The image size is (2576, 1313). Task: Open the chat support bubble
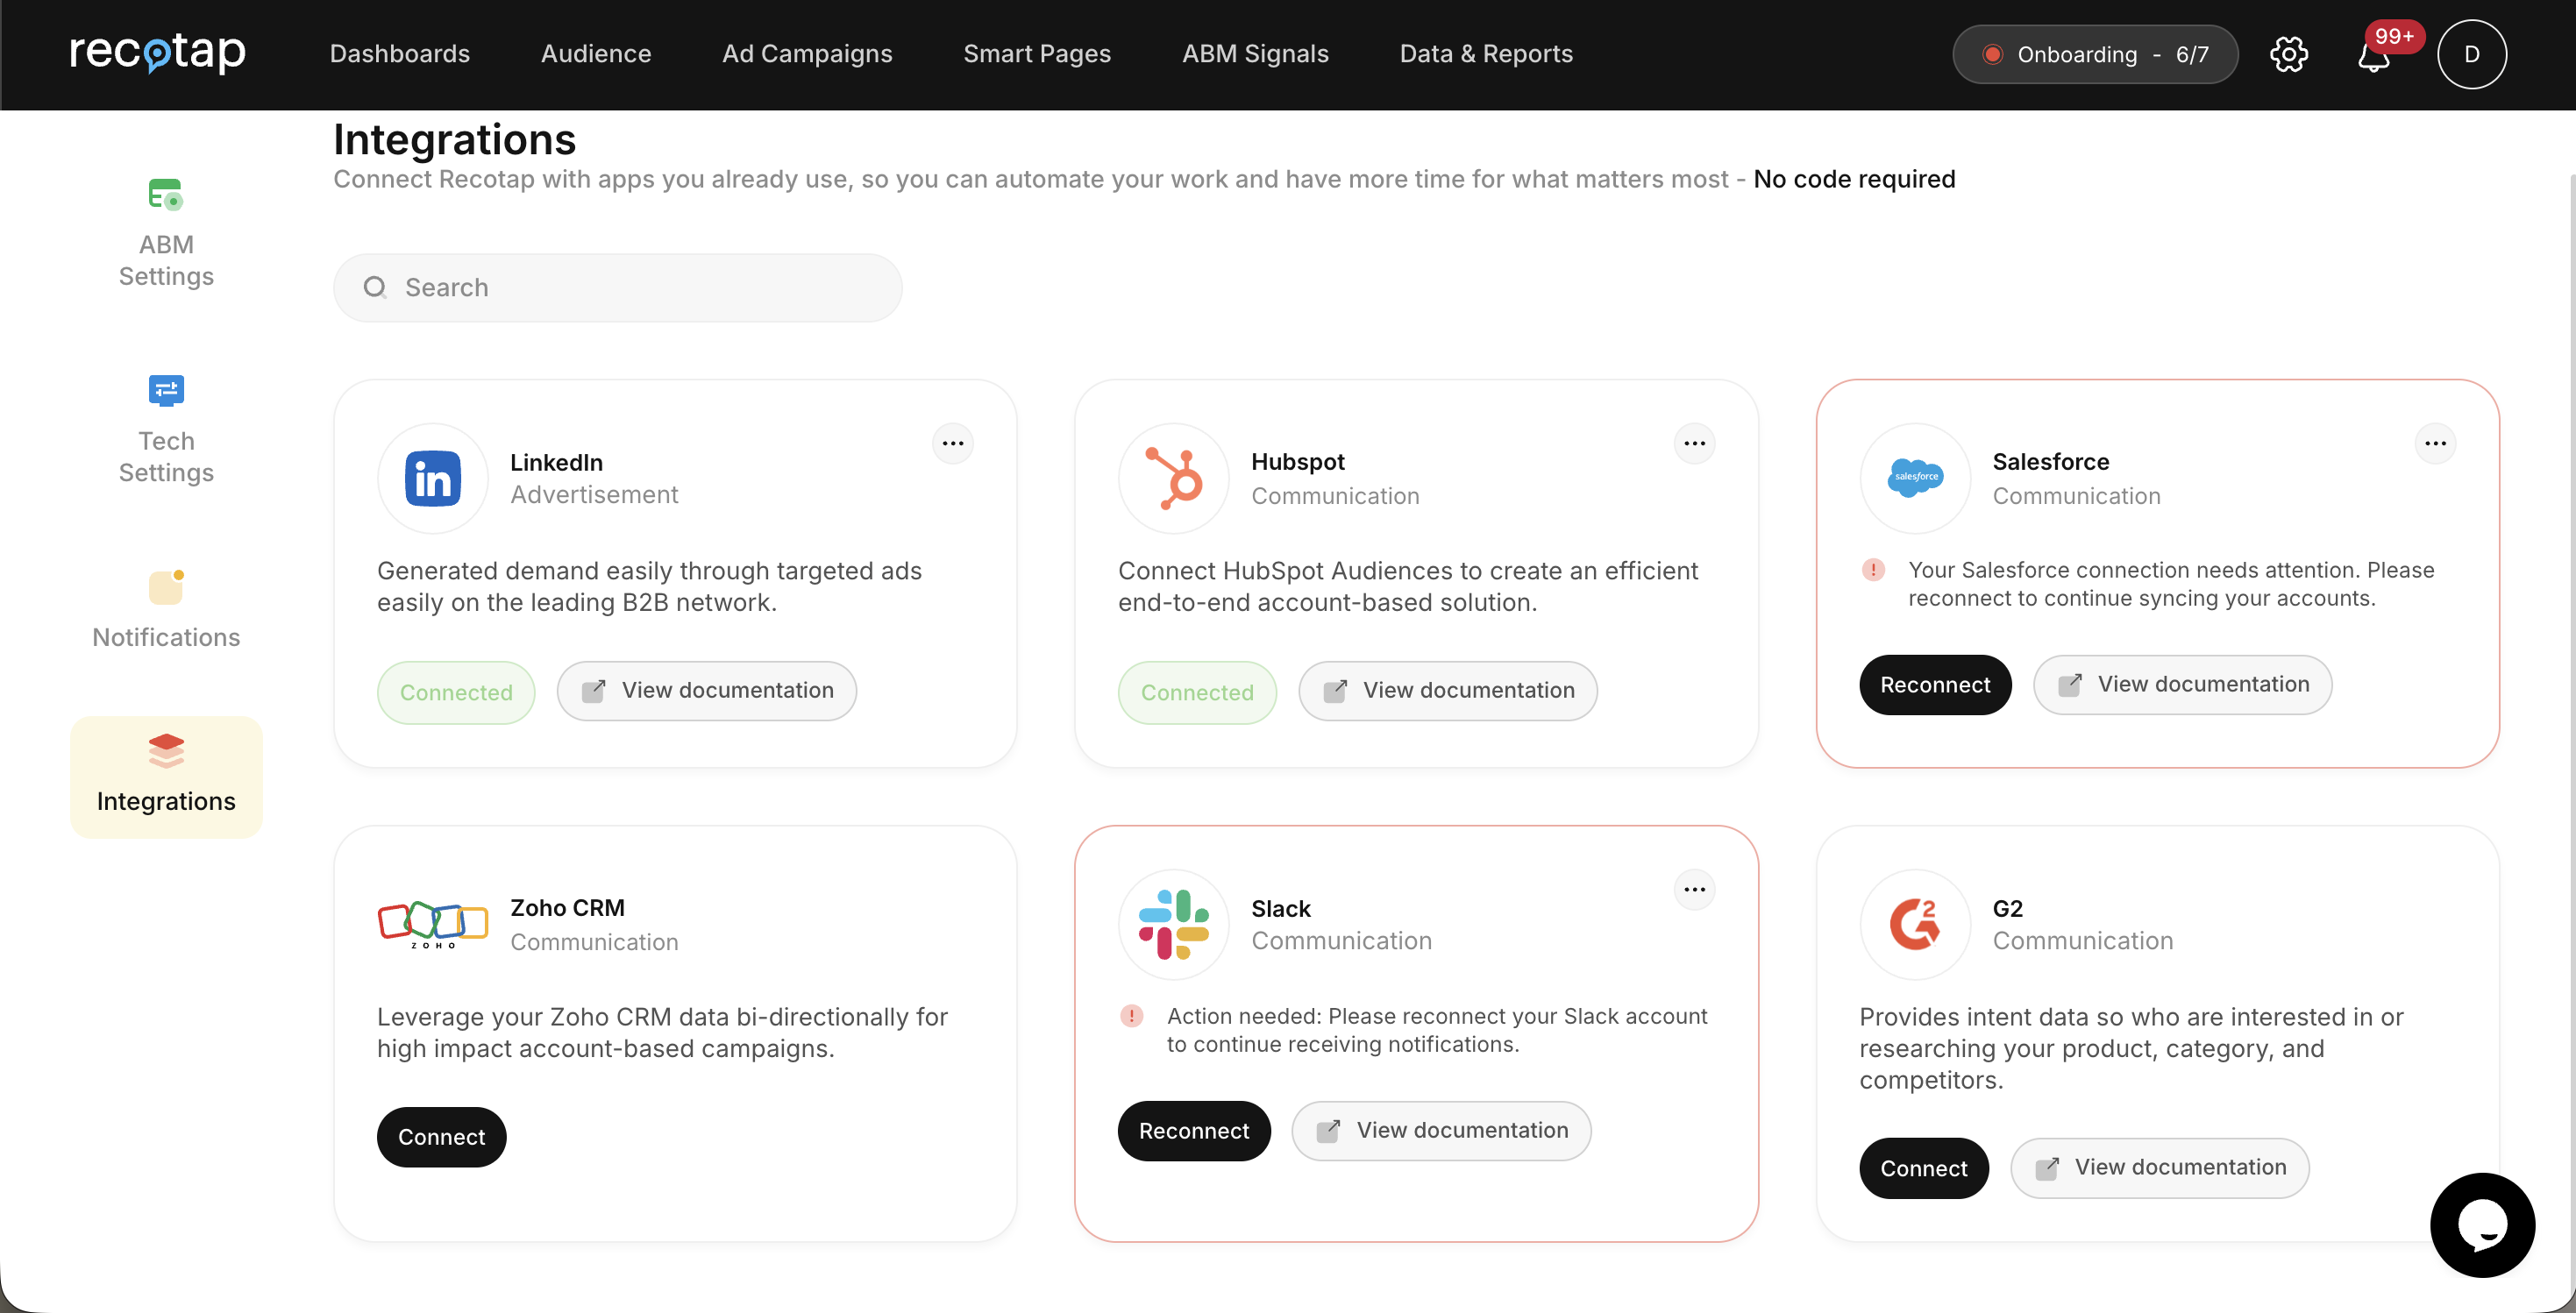(x=2482, y=1225)
